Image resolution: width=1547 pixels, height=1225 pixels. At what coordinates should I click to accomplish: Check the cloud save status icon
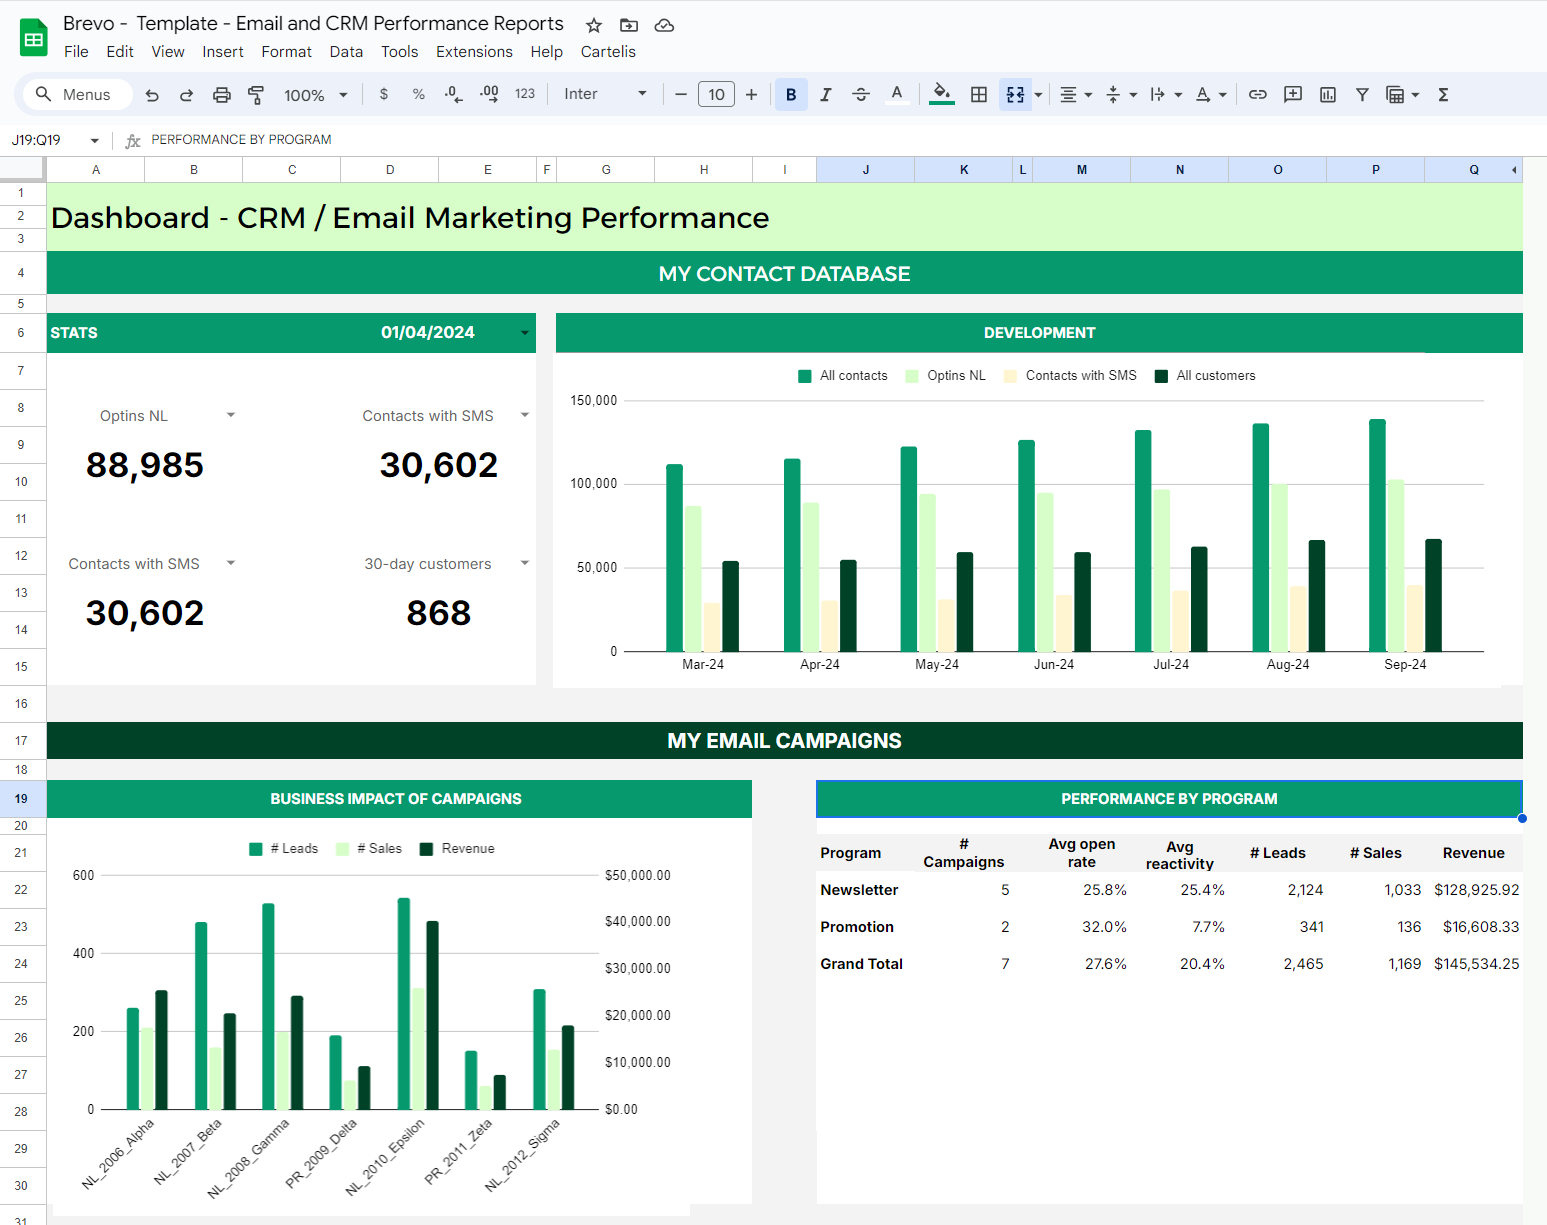664,25
